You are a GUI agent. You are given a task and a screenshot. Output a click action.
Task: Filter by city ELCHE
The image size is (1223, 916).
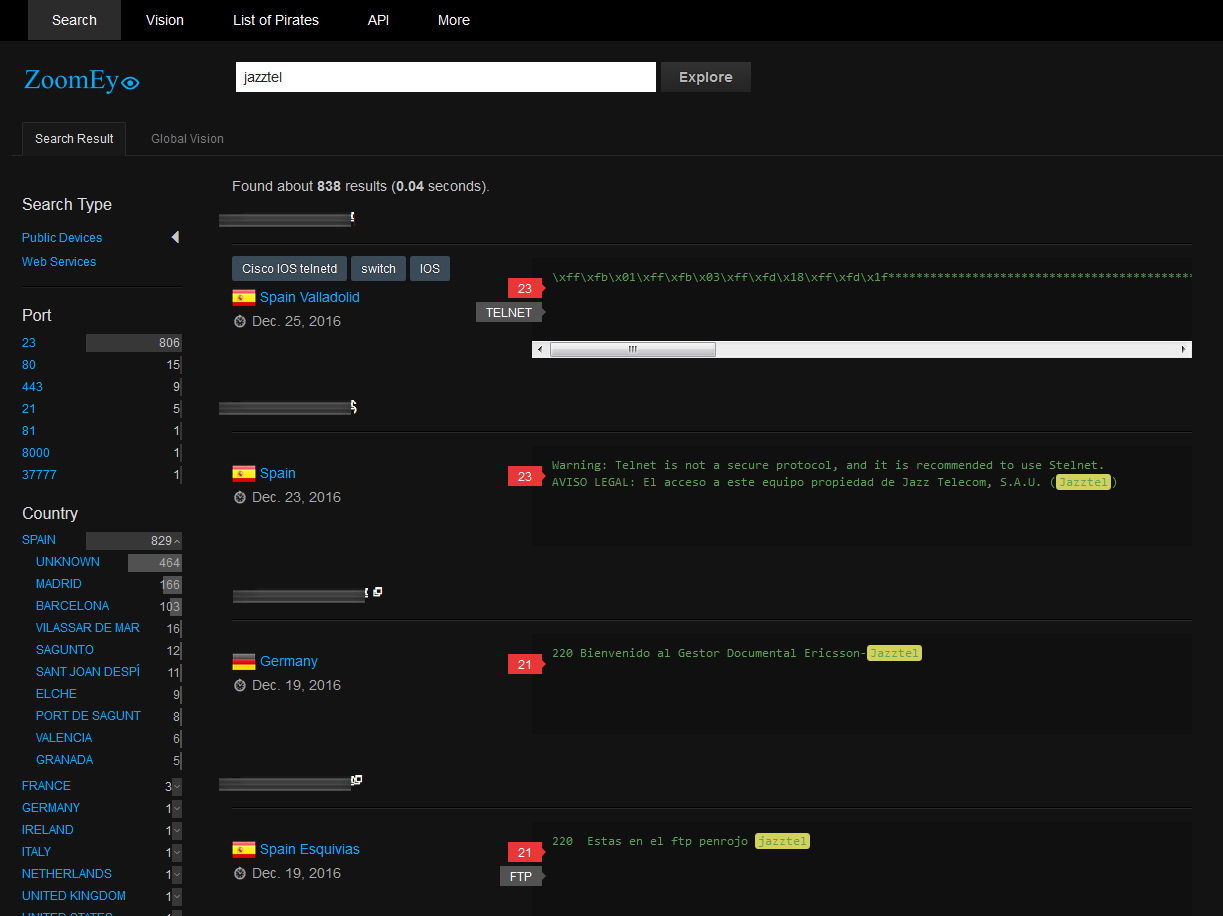click(56, 694)
